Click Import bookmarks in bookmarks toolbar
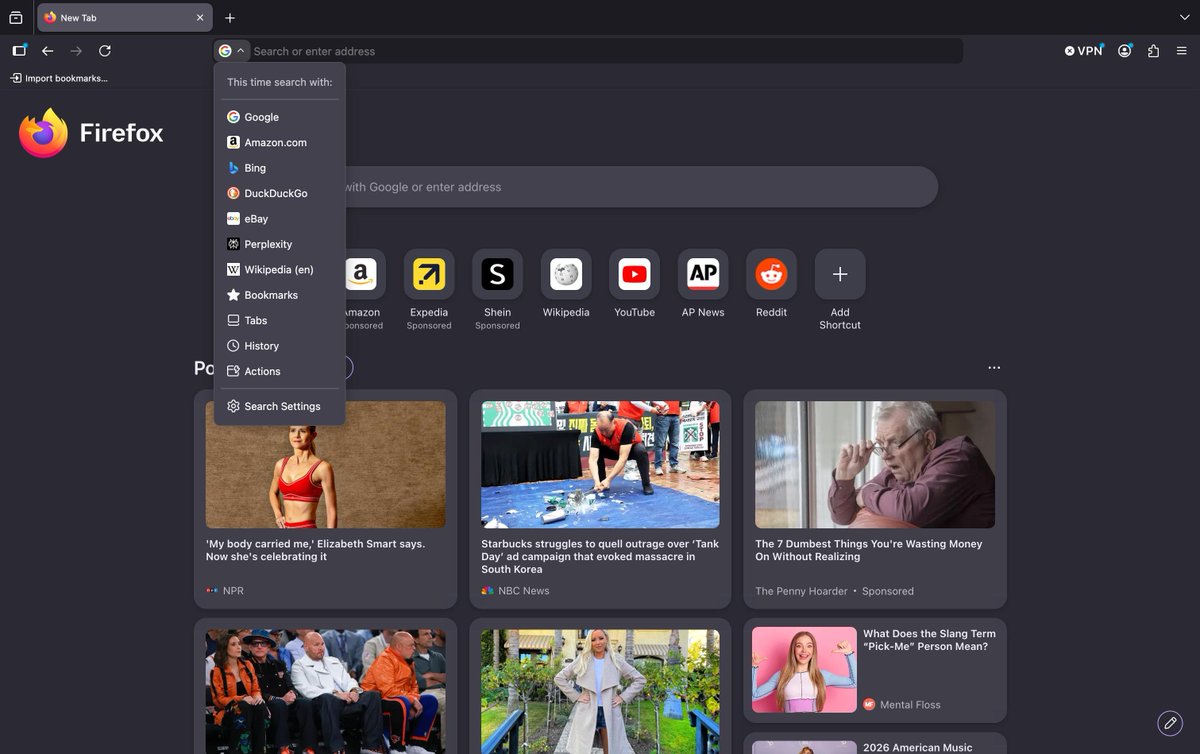The image size is (1200, 754). (59, 78)
